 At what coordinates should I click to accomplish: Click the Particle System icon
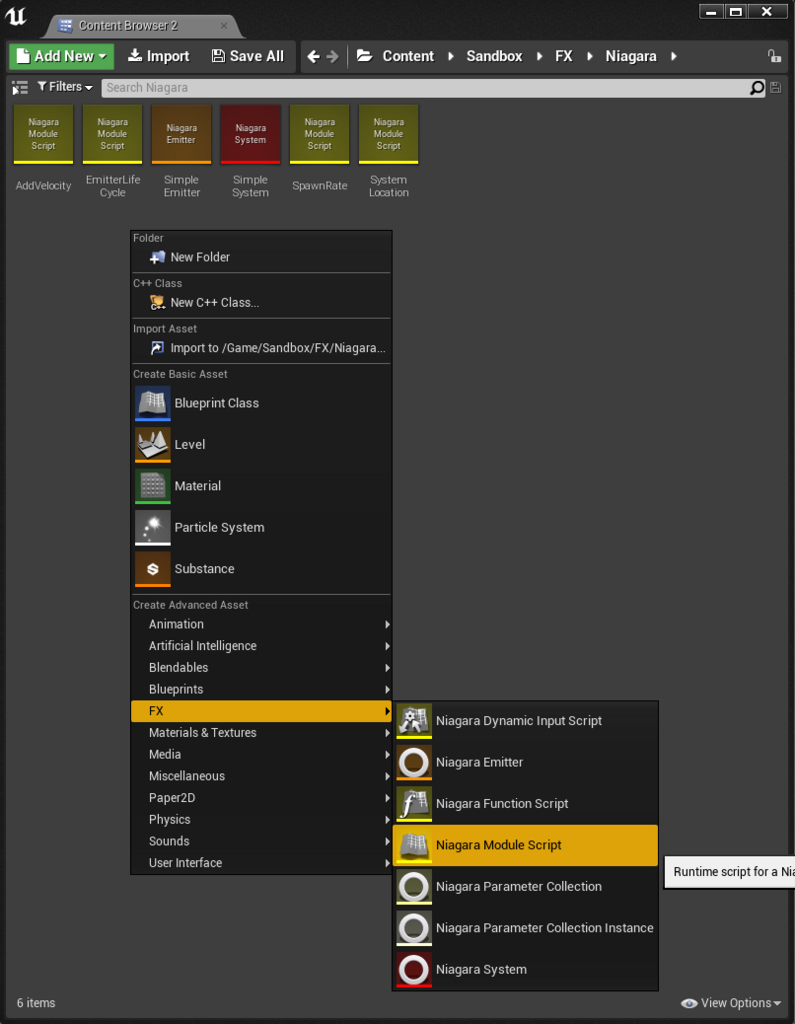tap(152, 528)
